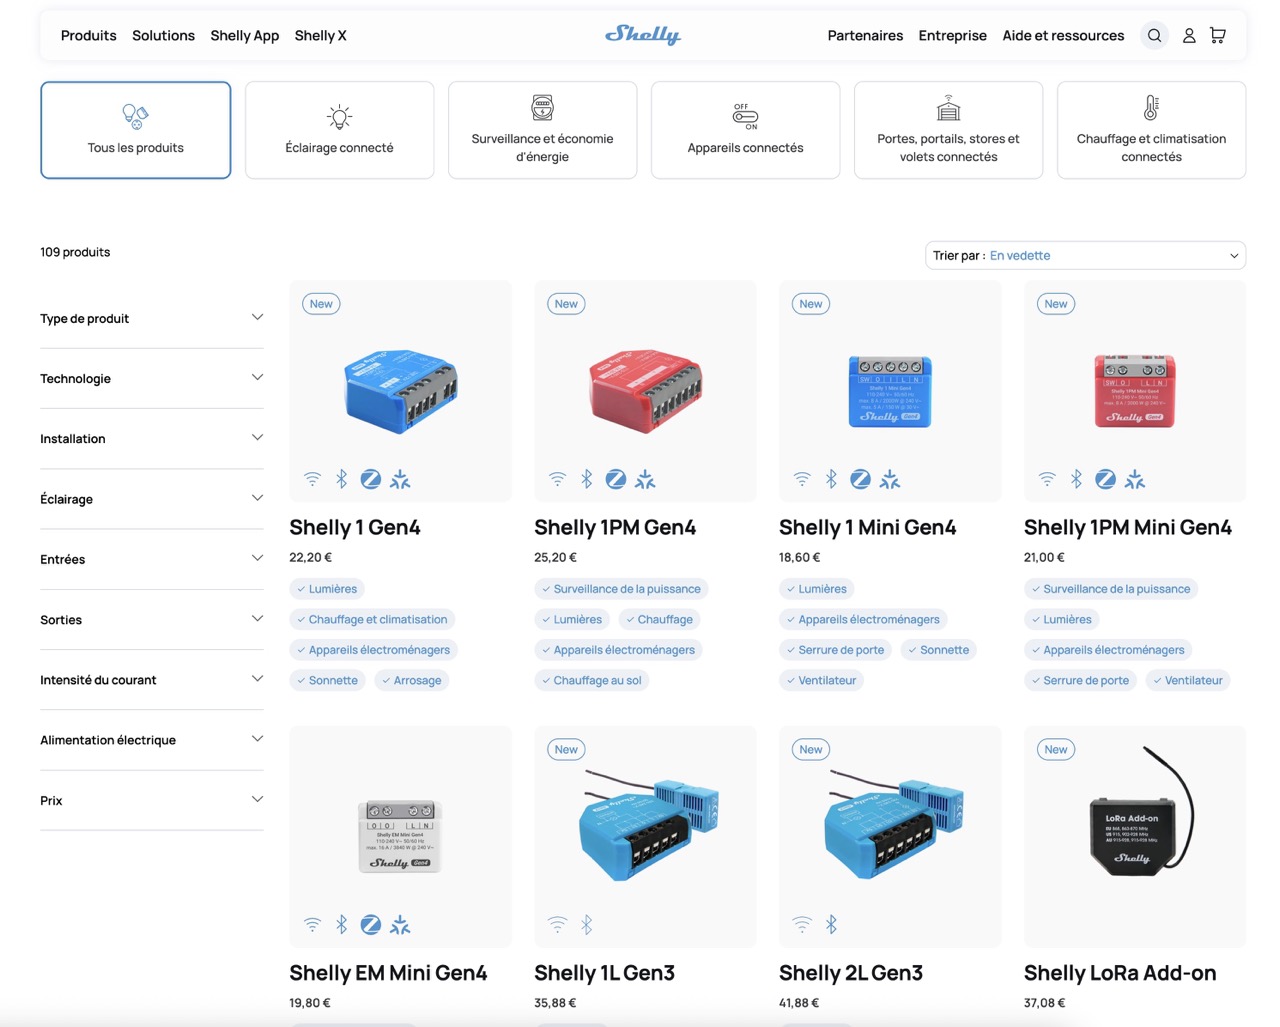The height and width of the screenshot is (1027, 1280).
Task: Select the Zigbee icon under Shelly 1PM Gen4
Action: (615, 478)
